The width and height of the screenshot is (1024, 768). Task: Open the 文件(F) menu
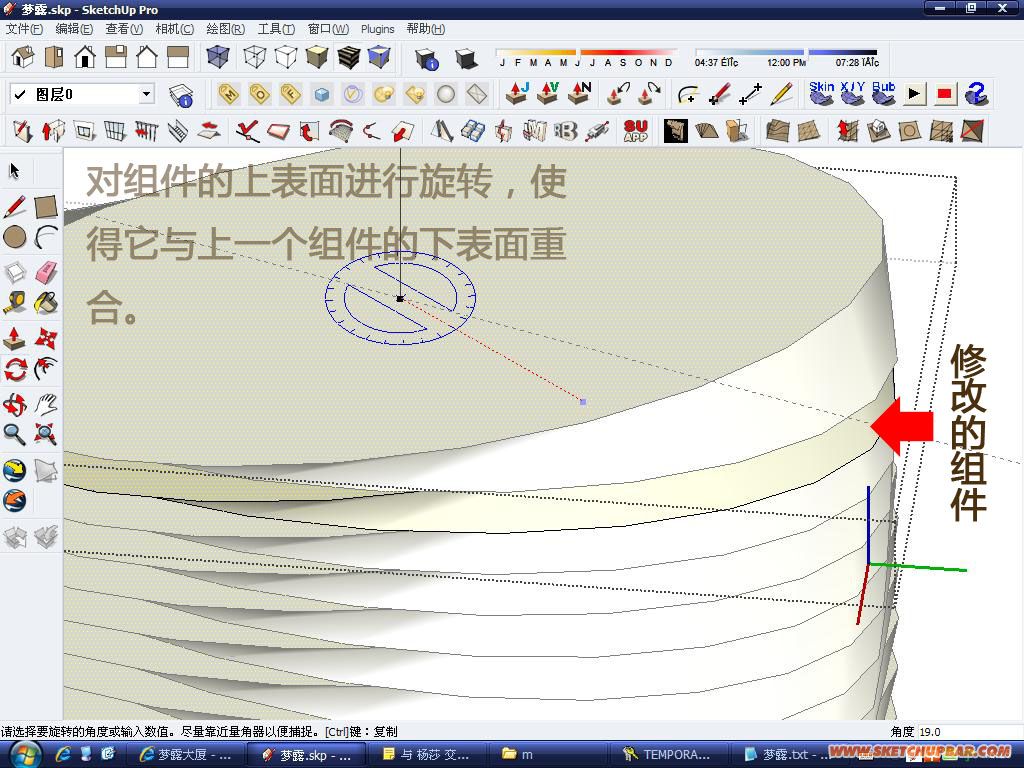click(24, 29)
